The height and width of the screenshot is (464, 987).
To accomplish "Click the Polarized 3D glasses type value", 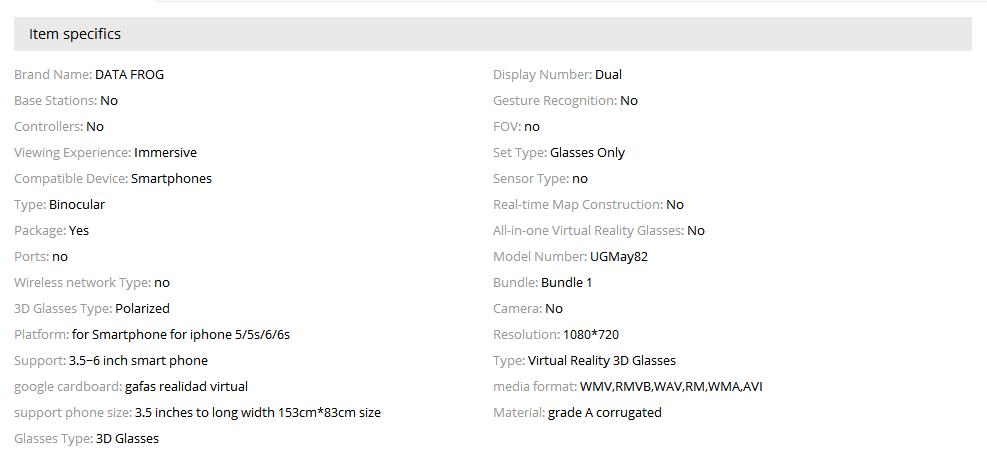I will pyautogui.click(x=142, y=308).
